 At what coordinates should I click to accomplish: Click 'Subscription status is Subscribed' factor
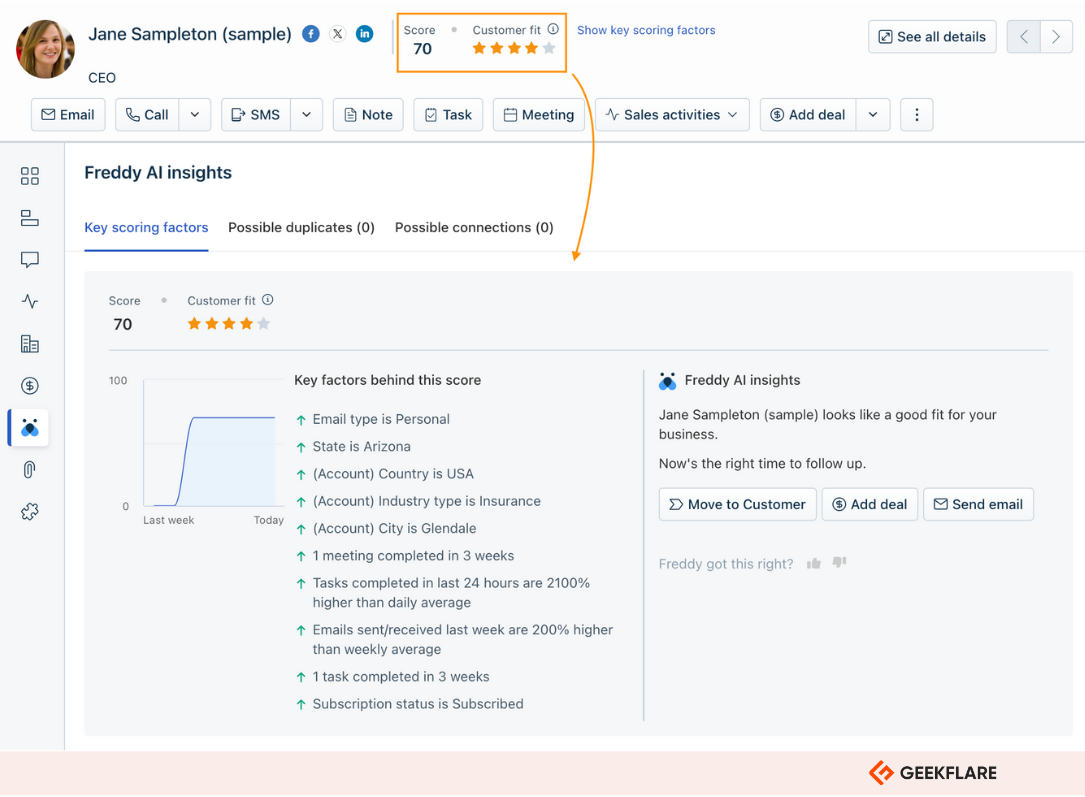pos(418,704)
